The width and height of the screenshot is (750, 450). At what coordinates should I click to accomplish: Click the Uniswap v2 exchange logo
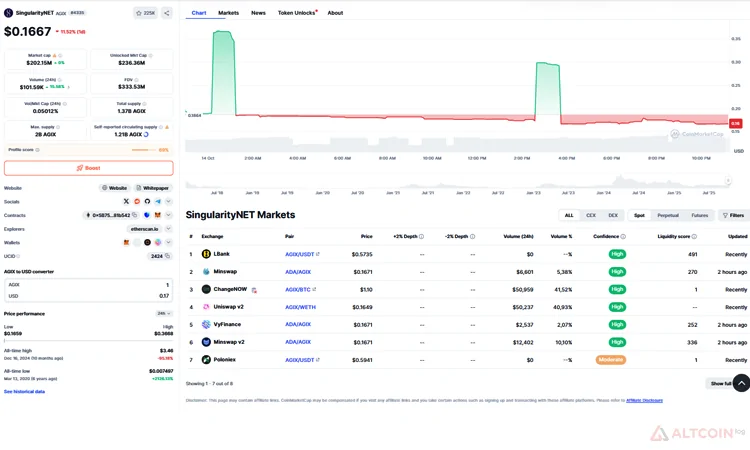tap(206, 307)
